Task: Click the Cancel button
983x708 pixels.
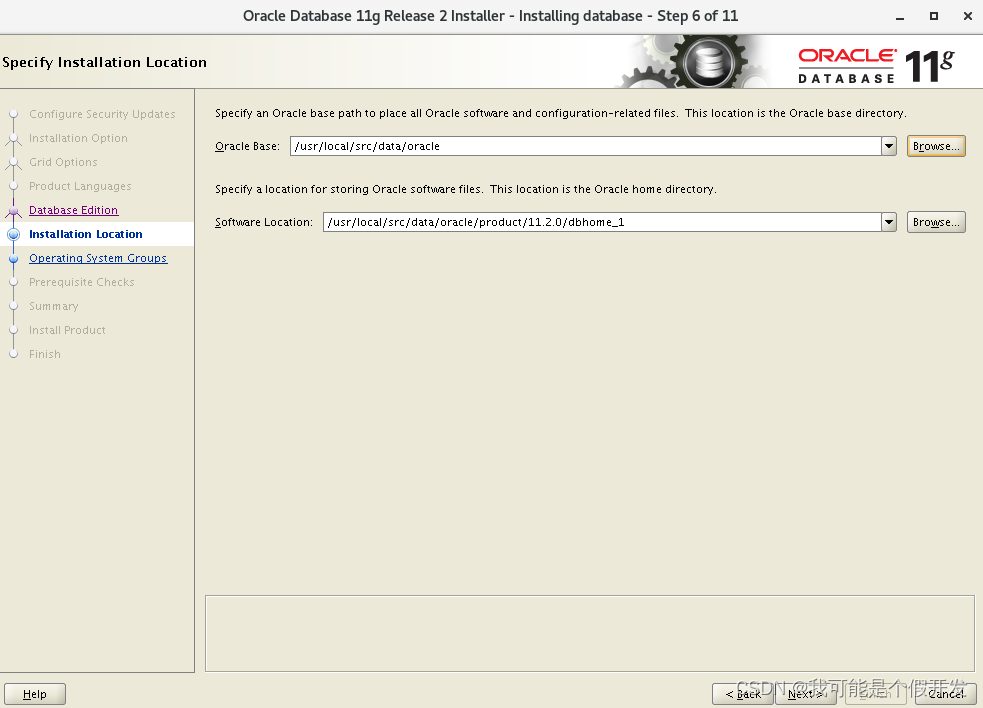Action: click(x=946, y=694)
